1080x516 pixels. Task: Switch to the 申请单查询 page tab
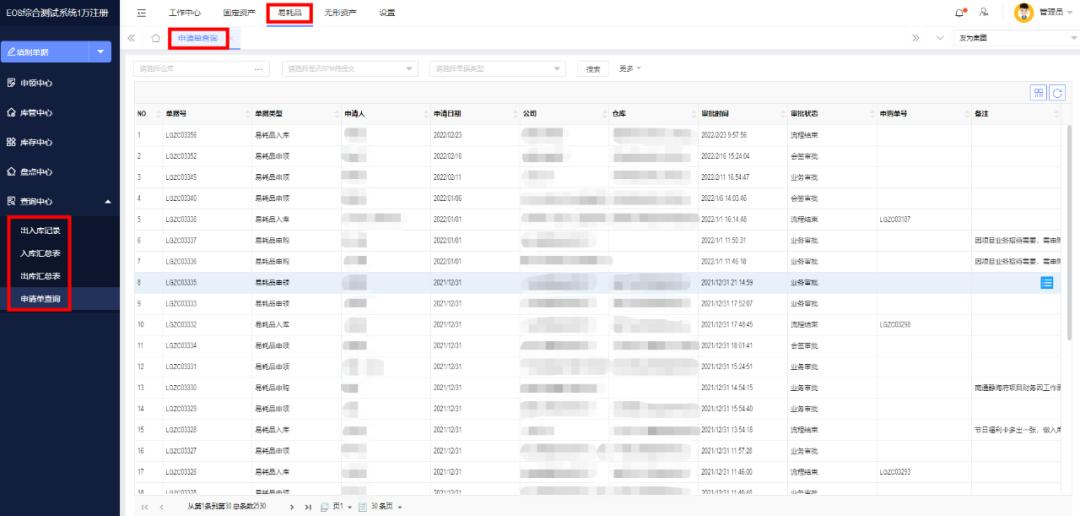point(198,39)
